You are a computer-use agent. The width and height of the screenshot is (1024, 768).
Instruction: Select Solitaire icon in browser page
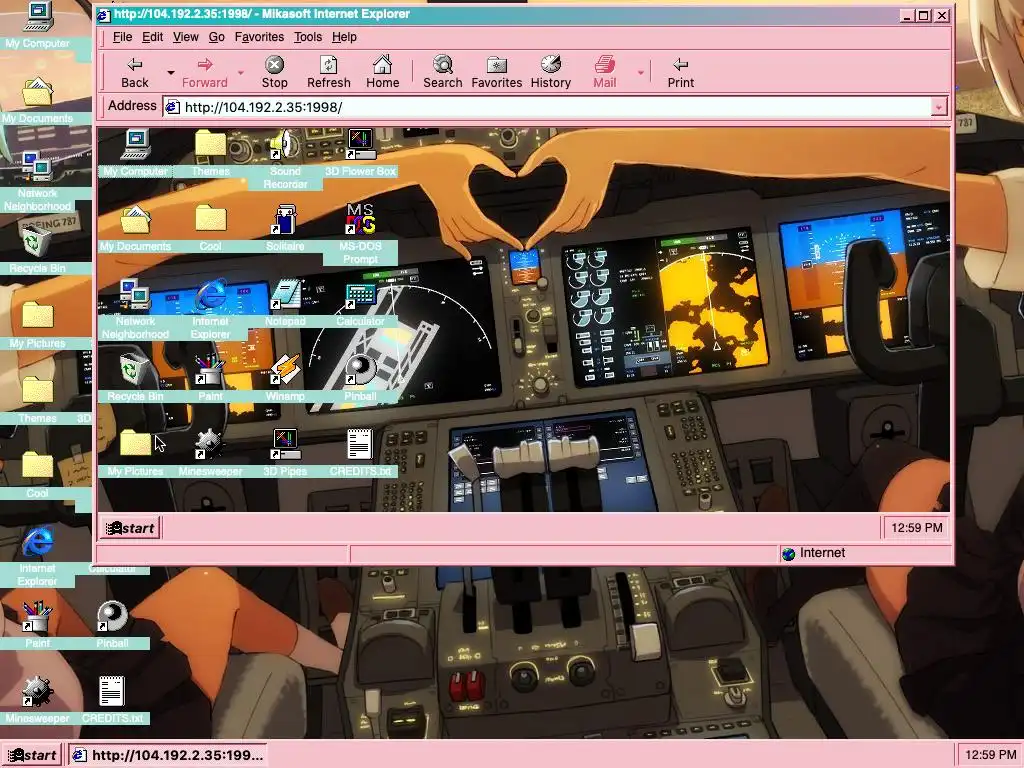click(285, 228)
